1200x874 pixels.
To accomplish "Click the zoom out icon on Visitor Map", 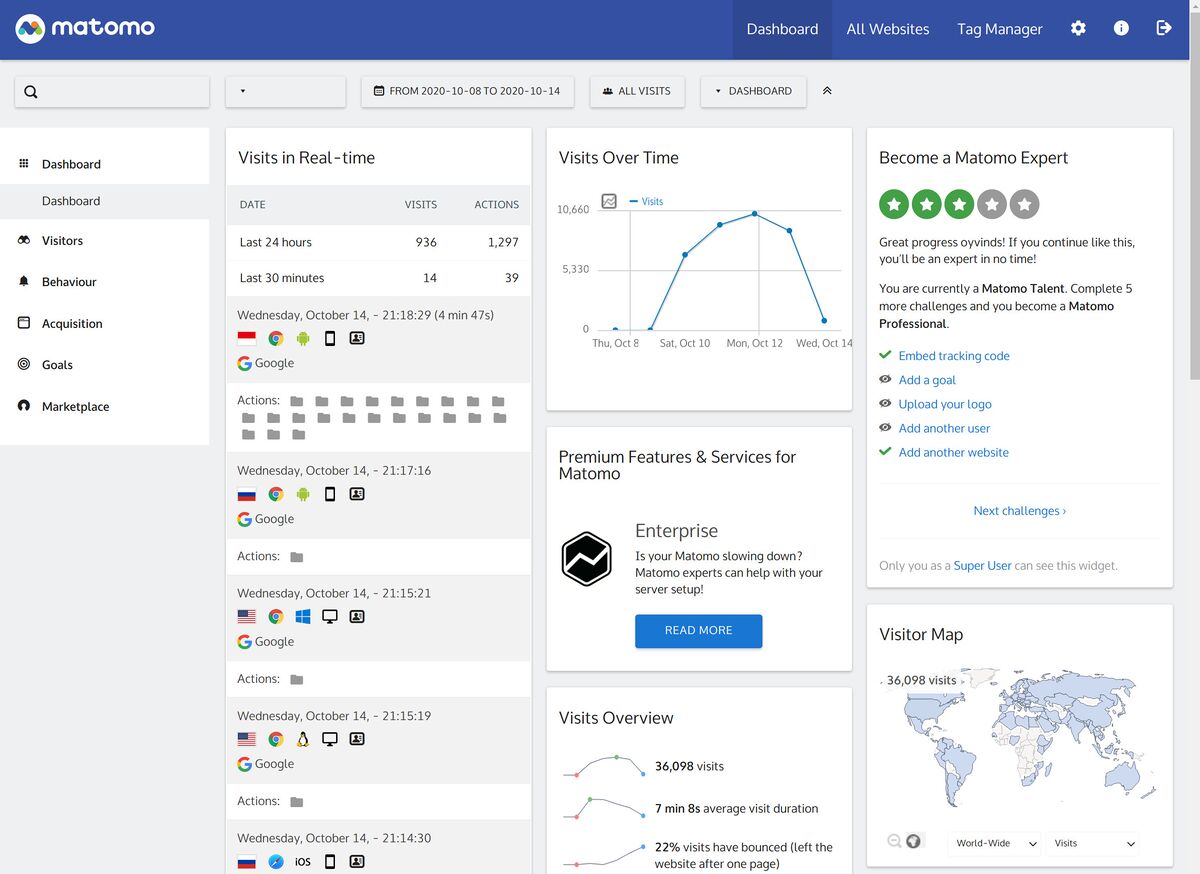I will (x=894, y=841).
